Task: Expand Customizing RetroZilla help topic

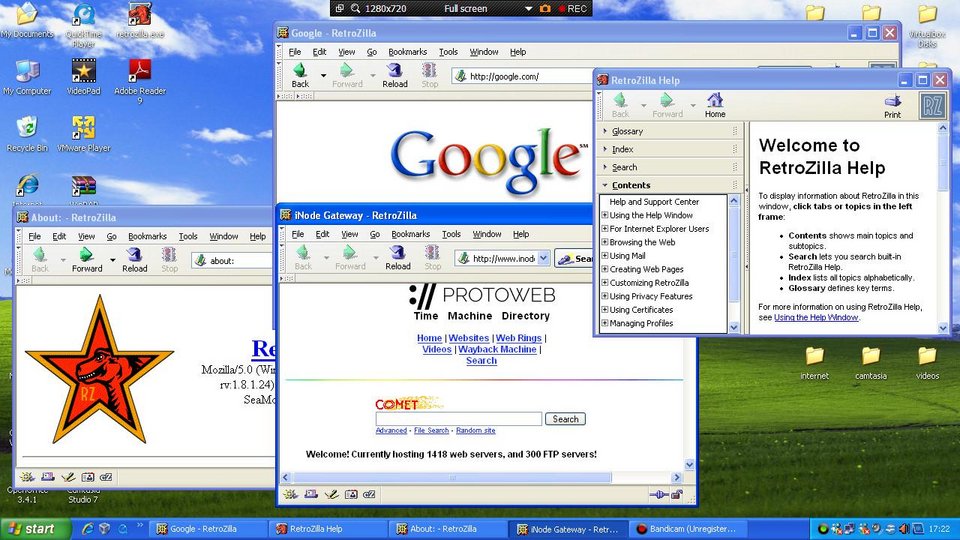Action: (605, 283)
